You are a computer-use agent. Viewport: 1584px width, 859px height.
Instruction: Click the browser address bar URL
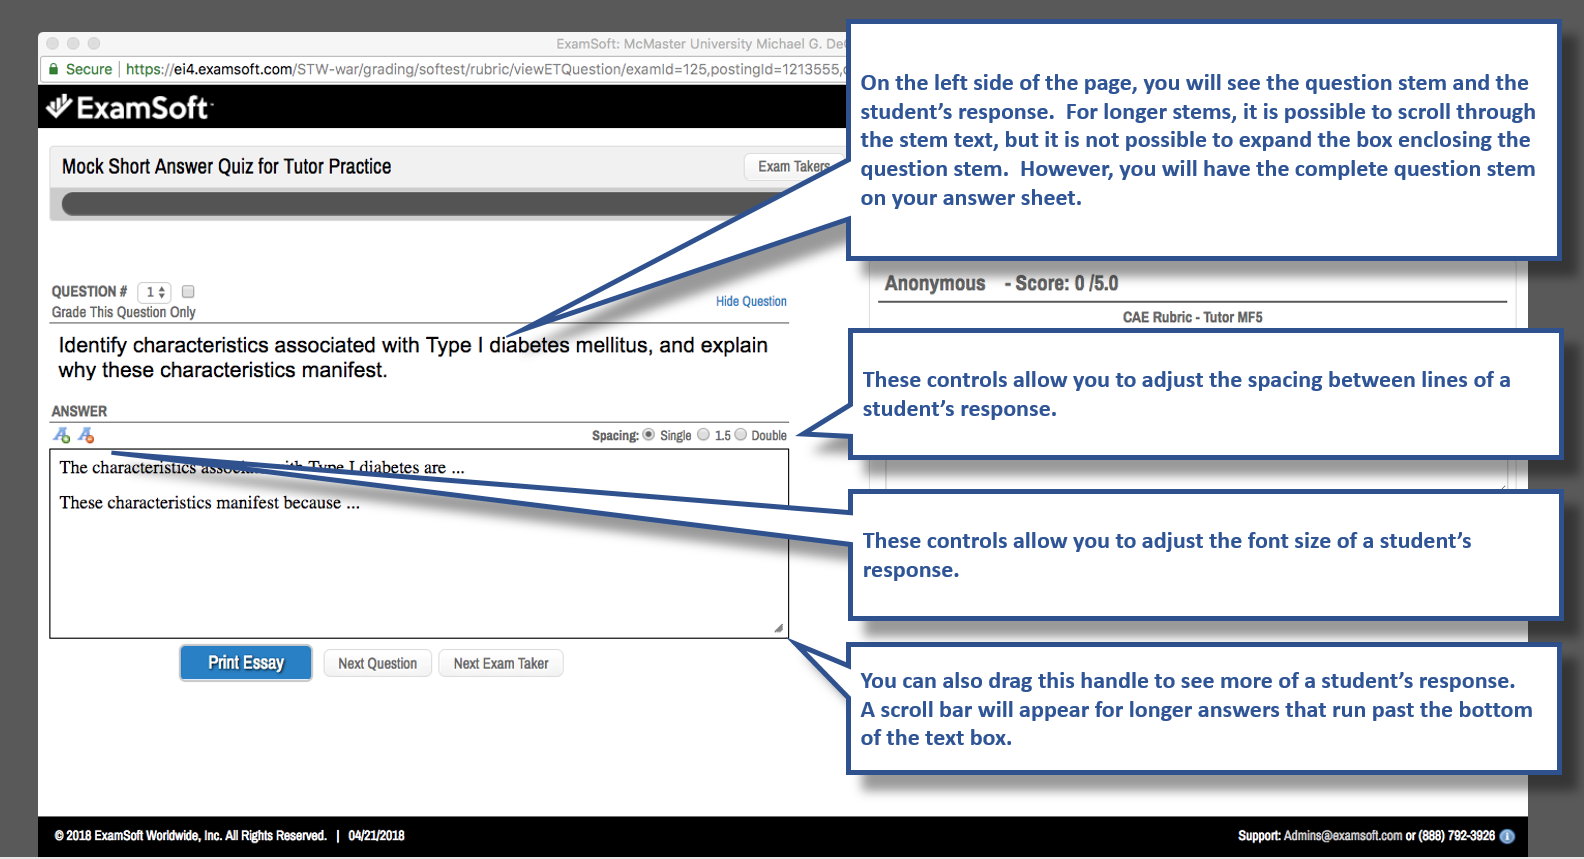(x=485, y=69)
